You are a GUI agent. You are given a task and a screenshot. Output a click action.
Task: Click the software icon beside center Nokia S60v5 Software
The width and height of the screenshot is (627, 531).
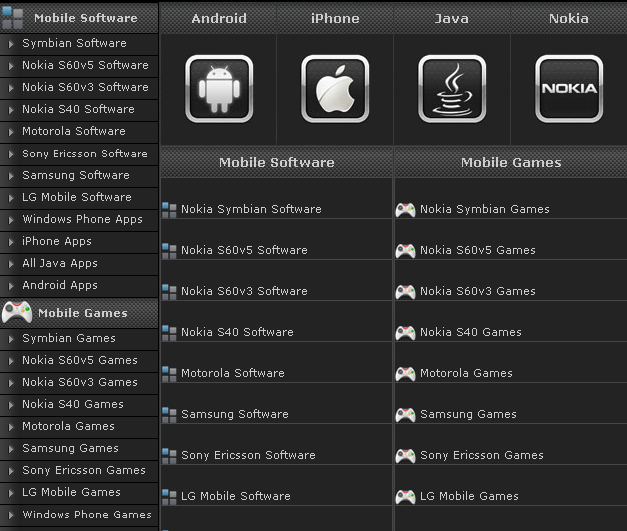coord(169,252)
